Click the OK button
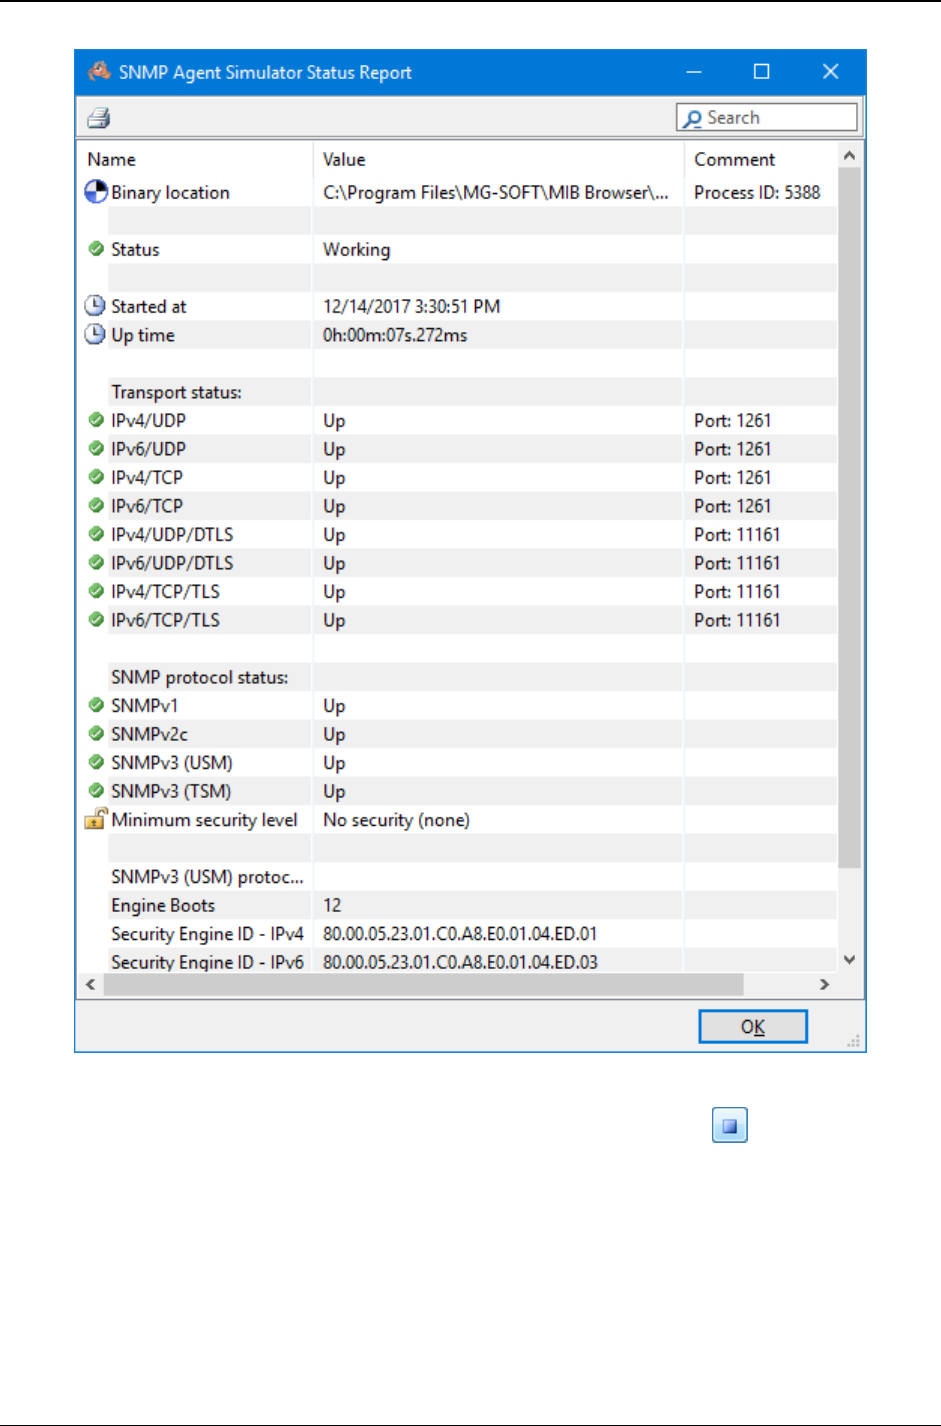 point(752,1026)
